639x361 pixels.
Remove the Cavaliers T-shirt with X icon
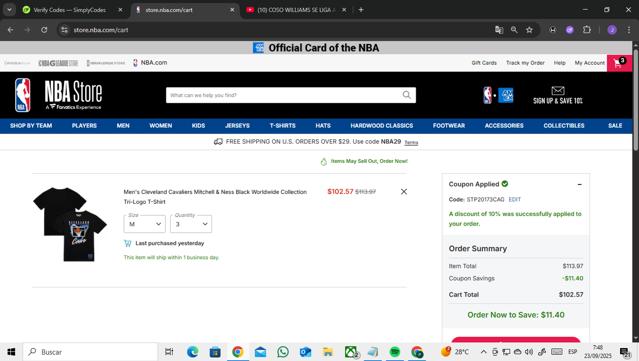(x=403, y=192)
